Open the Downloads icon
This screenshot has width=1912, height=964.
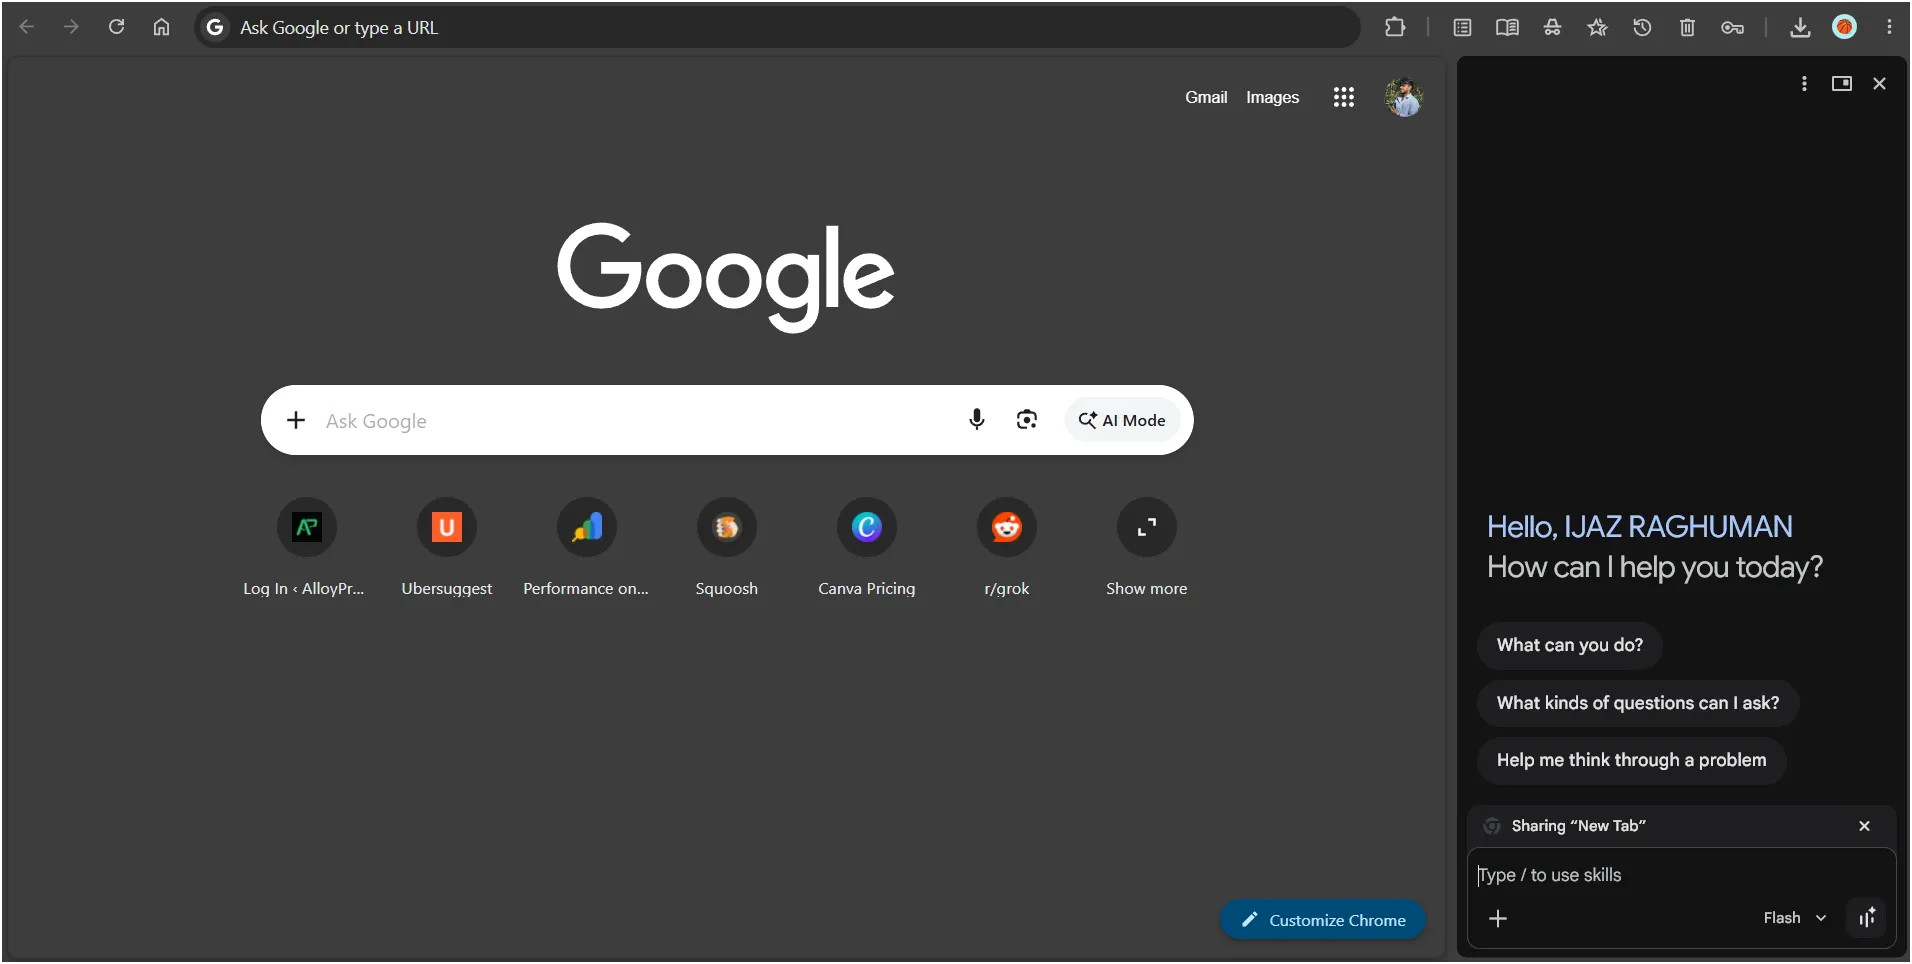[1800, 27]
